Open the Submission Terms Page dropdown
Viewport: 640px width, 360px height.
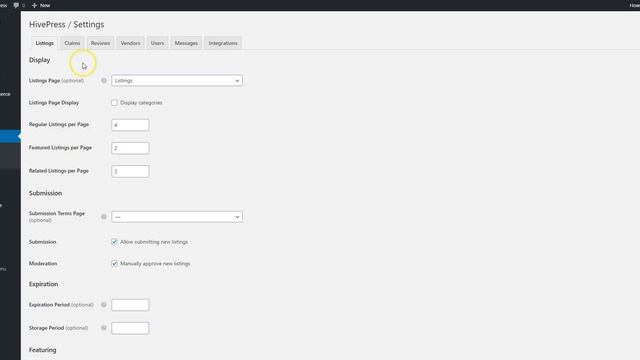coord(177,217)
